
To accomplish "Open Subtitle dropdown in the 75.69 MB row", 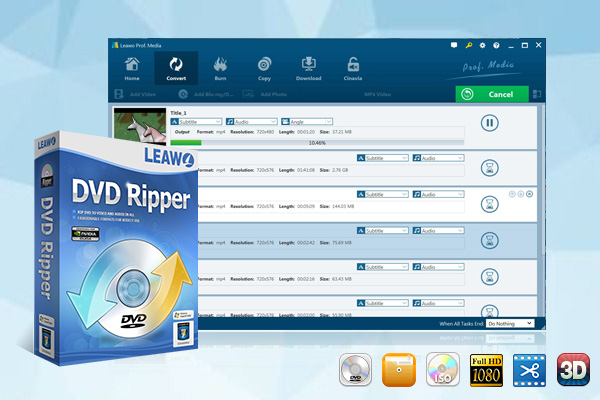I will (x=383, y=231).
